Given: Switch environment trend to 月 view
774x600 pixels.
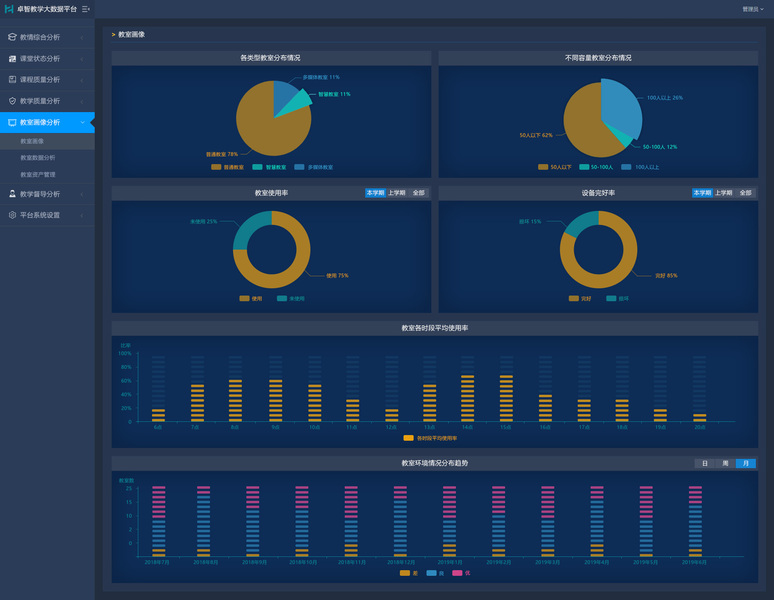Looking at the screenshot, I should 746,463.
